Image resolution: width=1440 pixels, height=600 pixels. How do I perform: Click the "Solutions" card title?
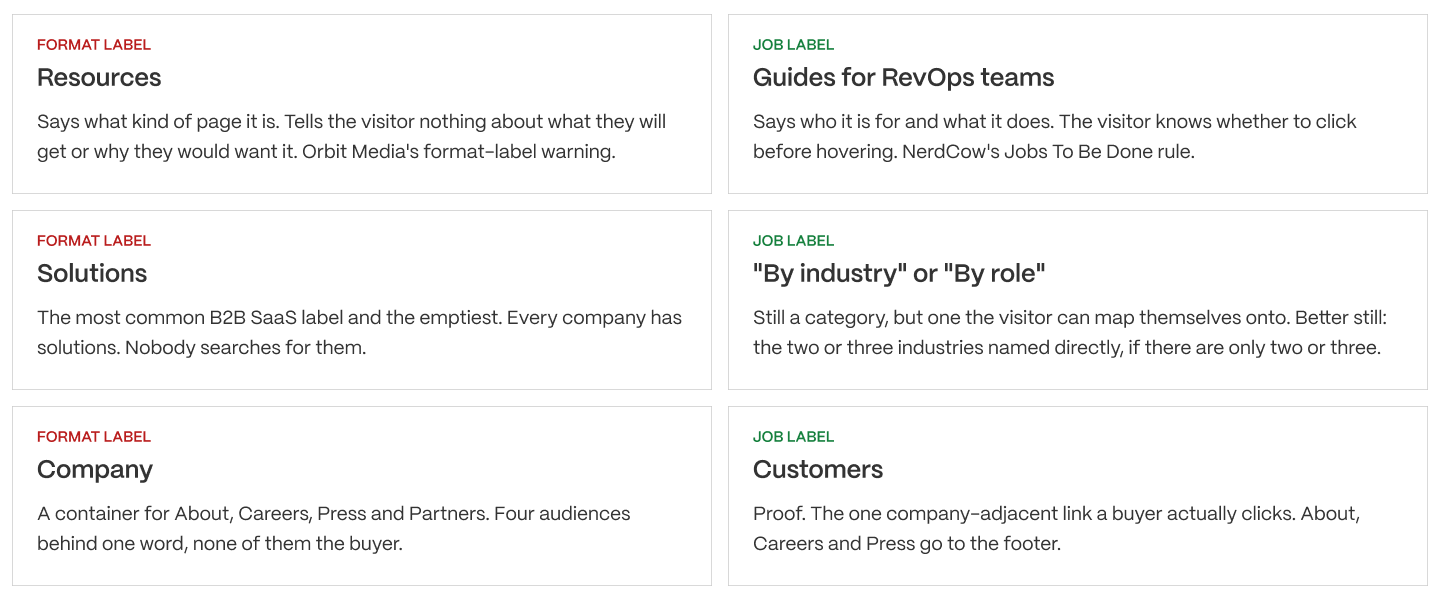point(92,273)
